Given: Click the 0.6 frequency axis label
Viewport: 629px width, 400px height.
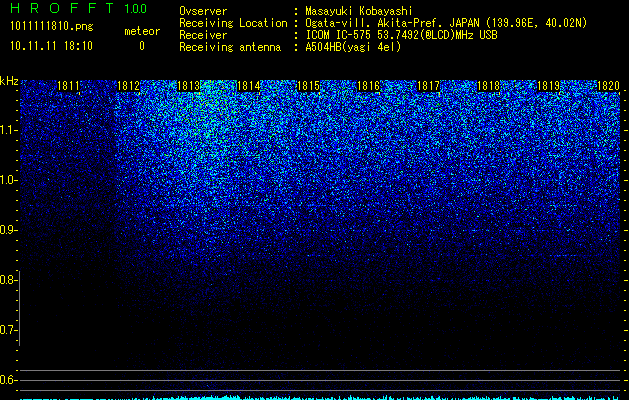Looking at the screenshot, I should (x=9, y=380).
